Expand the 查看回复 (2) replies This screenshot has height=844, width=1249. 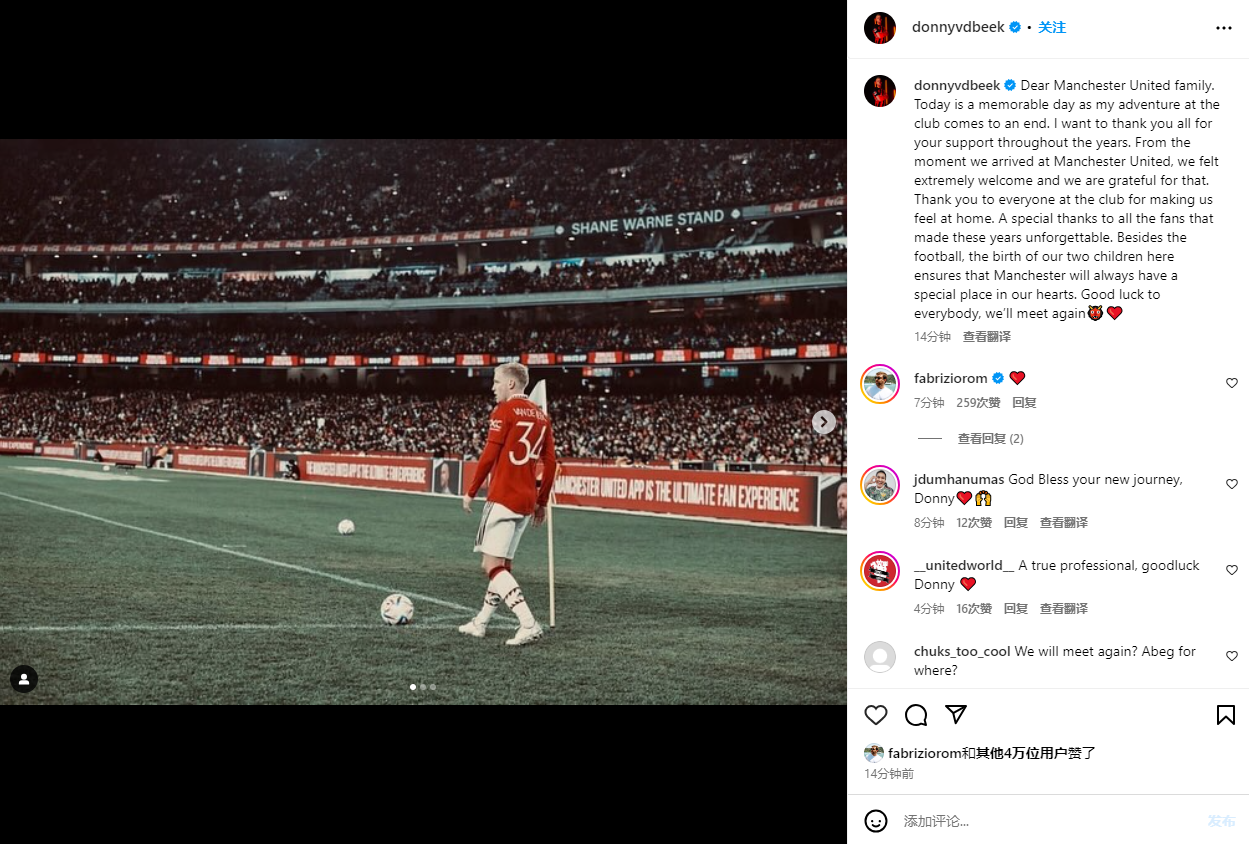[x=990, y=439]
